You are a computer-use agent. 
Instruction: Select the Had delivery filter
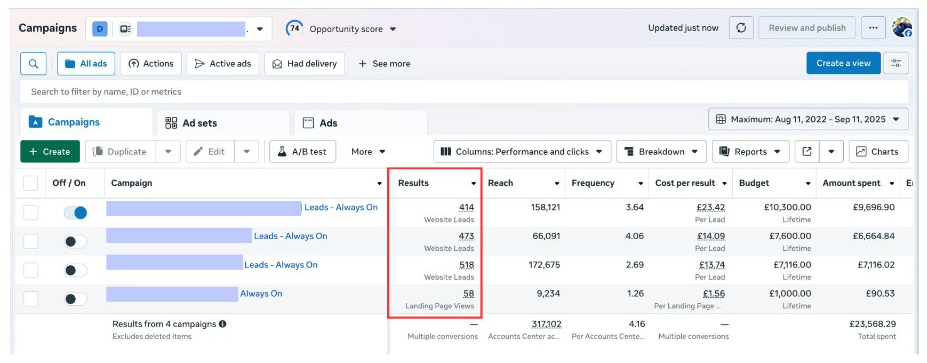coord(304,64)
